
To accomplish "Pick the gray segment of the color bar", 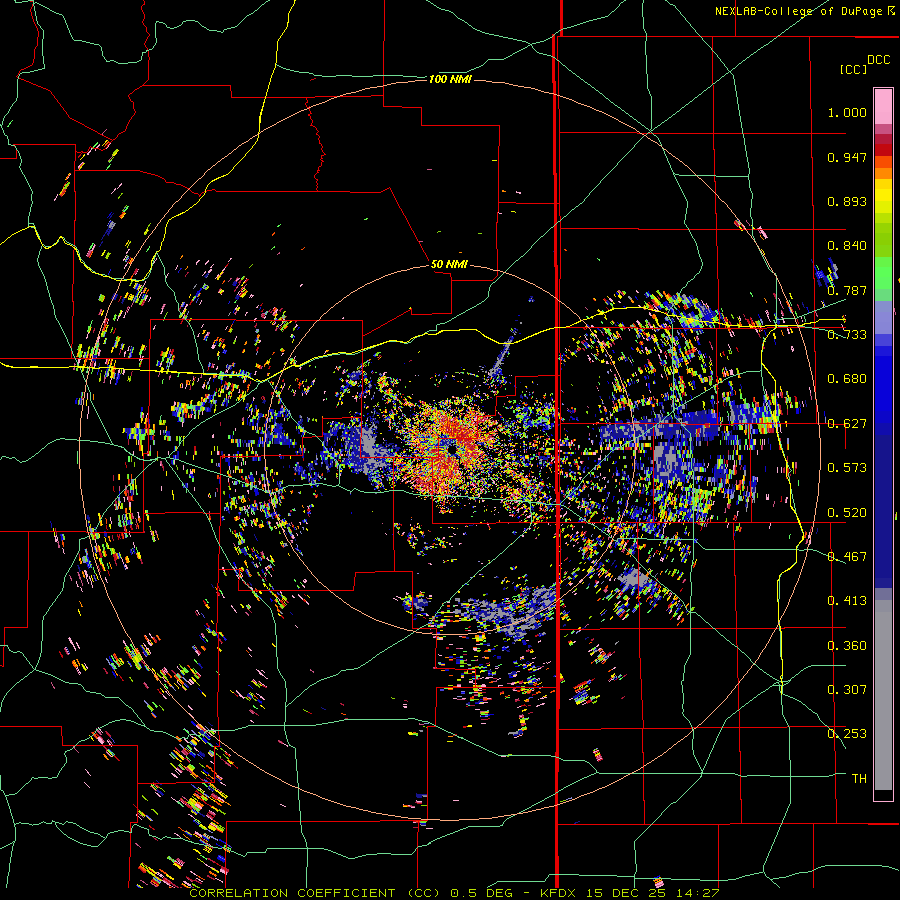I will (x=883, y=695).
